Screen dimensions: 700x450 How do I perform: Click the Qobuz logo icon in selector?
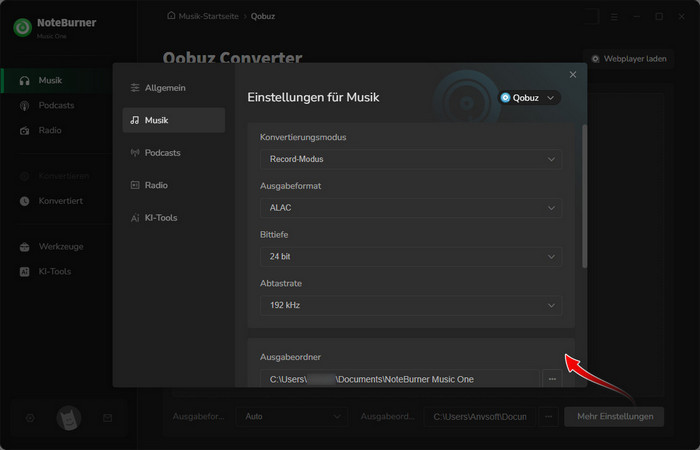point(505,98)
